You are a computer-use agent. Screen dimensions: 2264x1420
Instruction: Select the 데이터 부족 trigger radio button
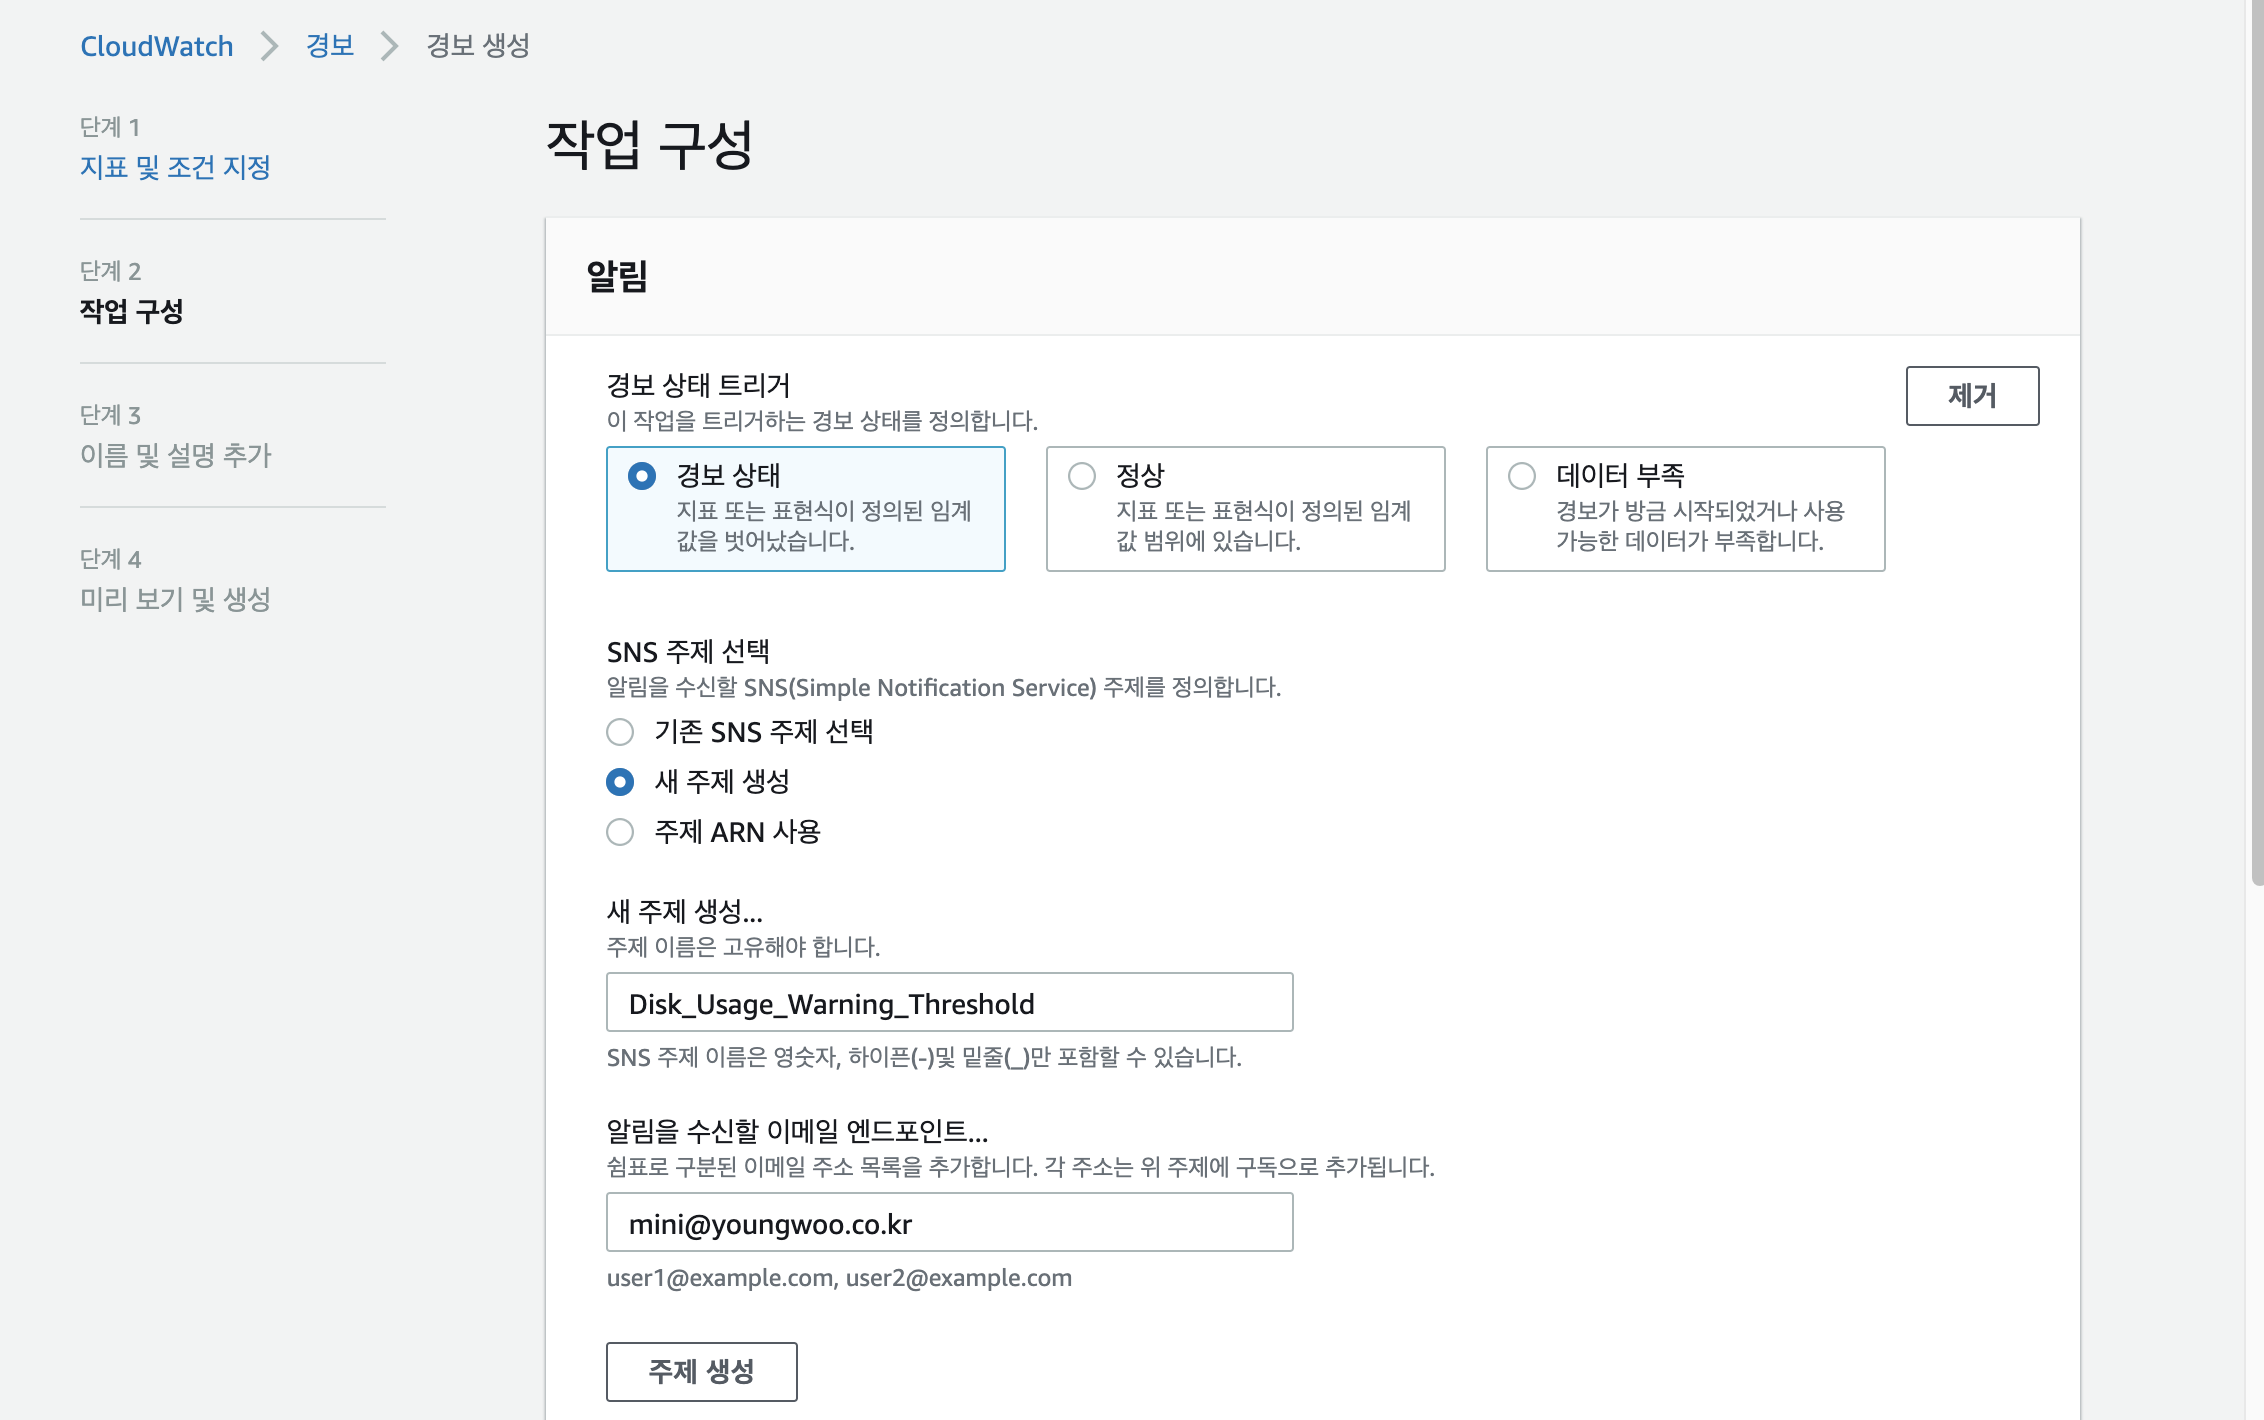pyautogui.click(x=1522, y=476)
